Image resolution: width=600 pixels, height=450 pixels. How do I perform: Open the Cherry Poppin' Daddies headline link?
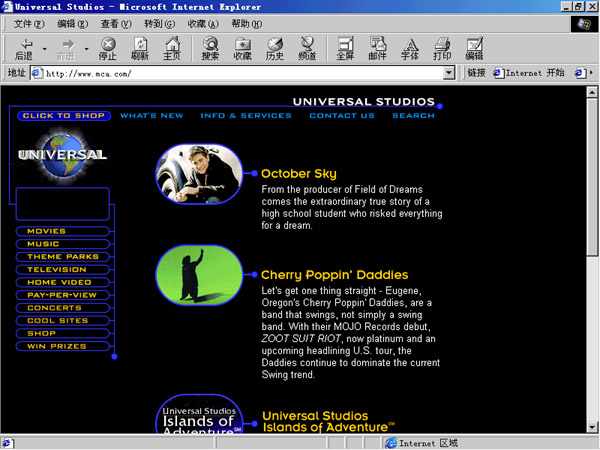334,275
